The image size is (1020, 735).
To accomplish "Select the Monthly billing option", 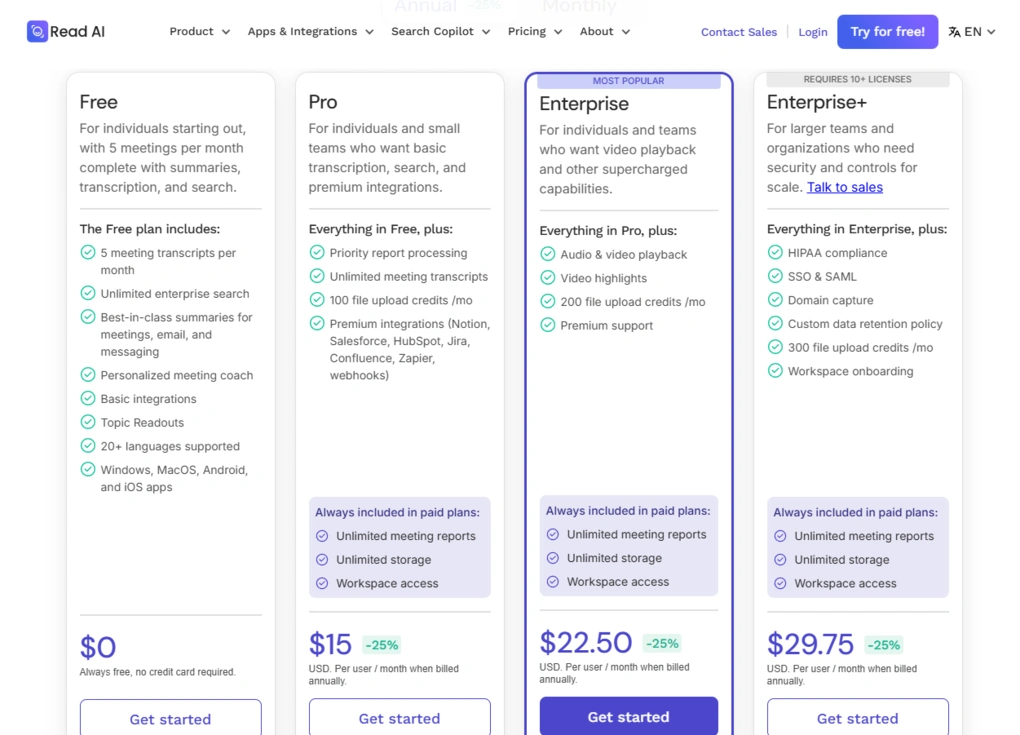I will tap(579, 7).
